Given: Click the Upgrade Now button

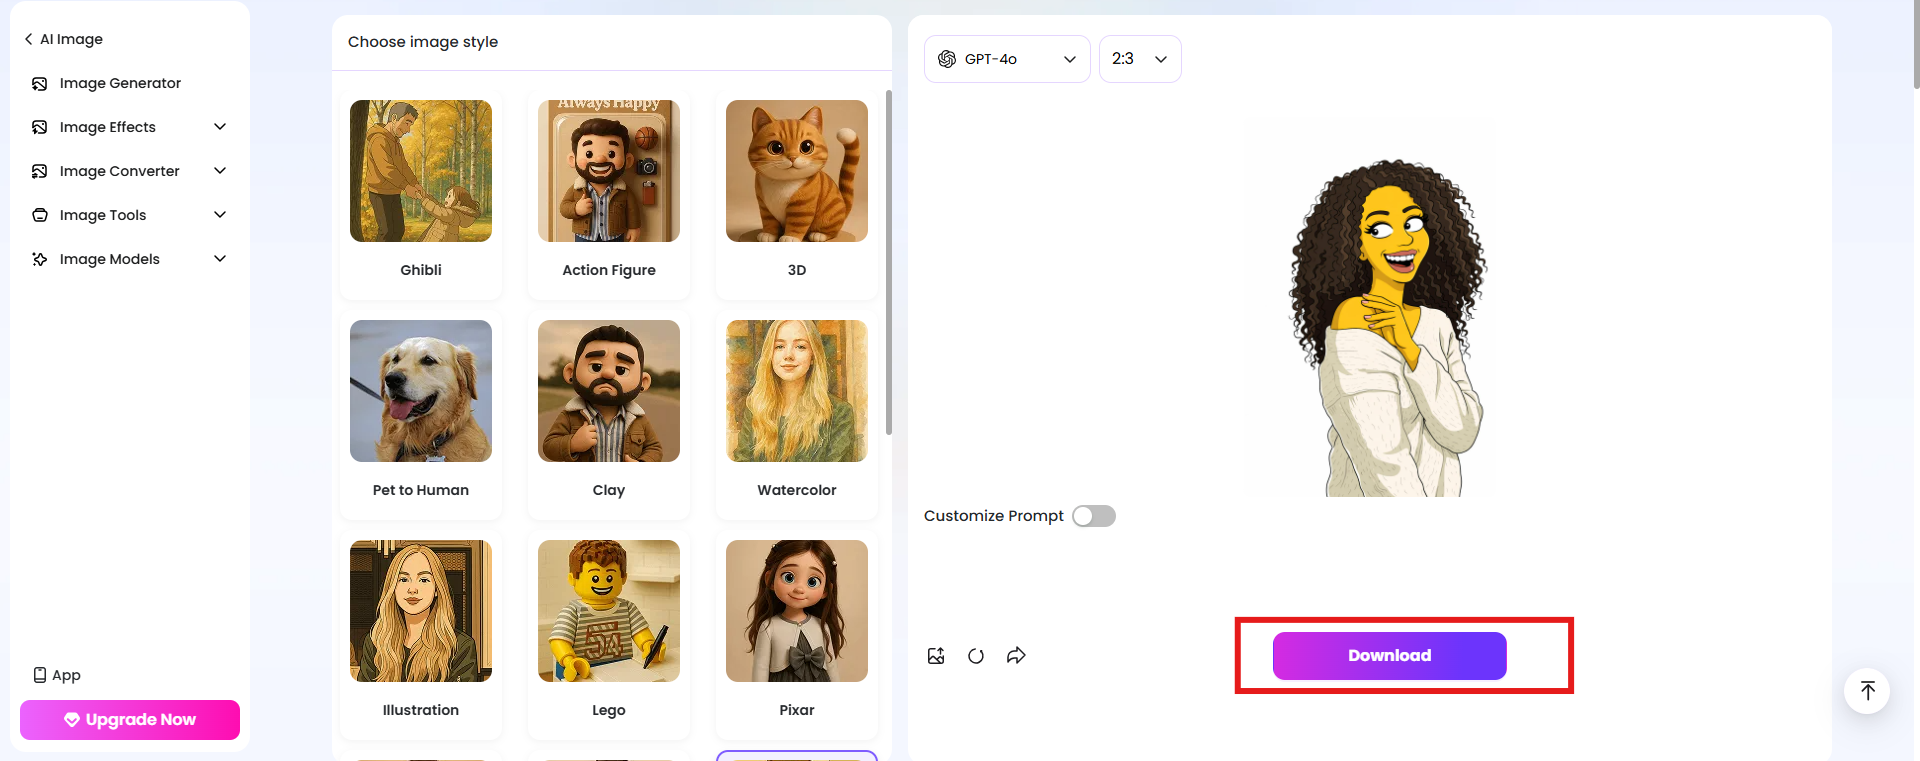Looking at the screenshot, I should click(x=130, y=720).
